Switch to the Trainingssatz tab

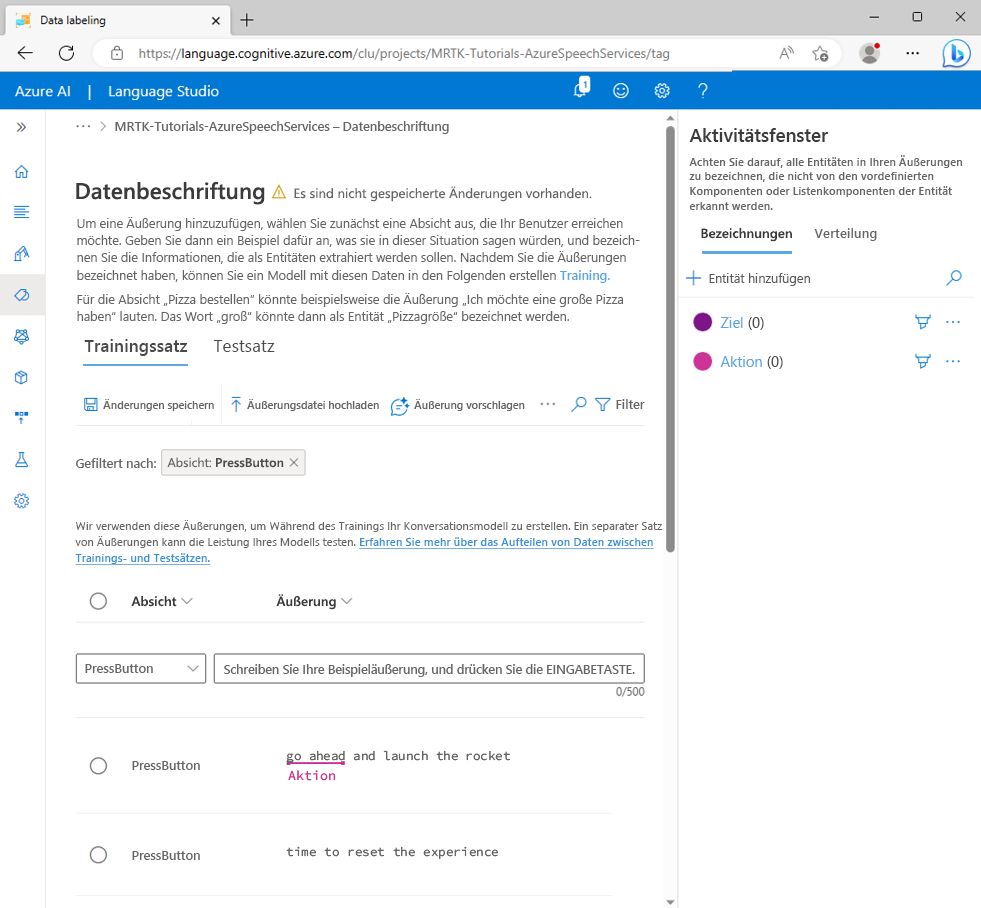136,347
